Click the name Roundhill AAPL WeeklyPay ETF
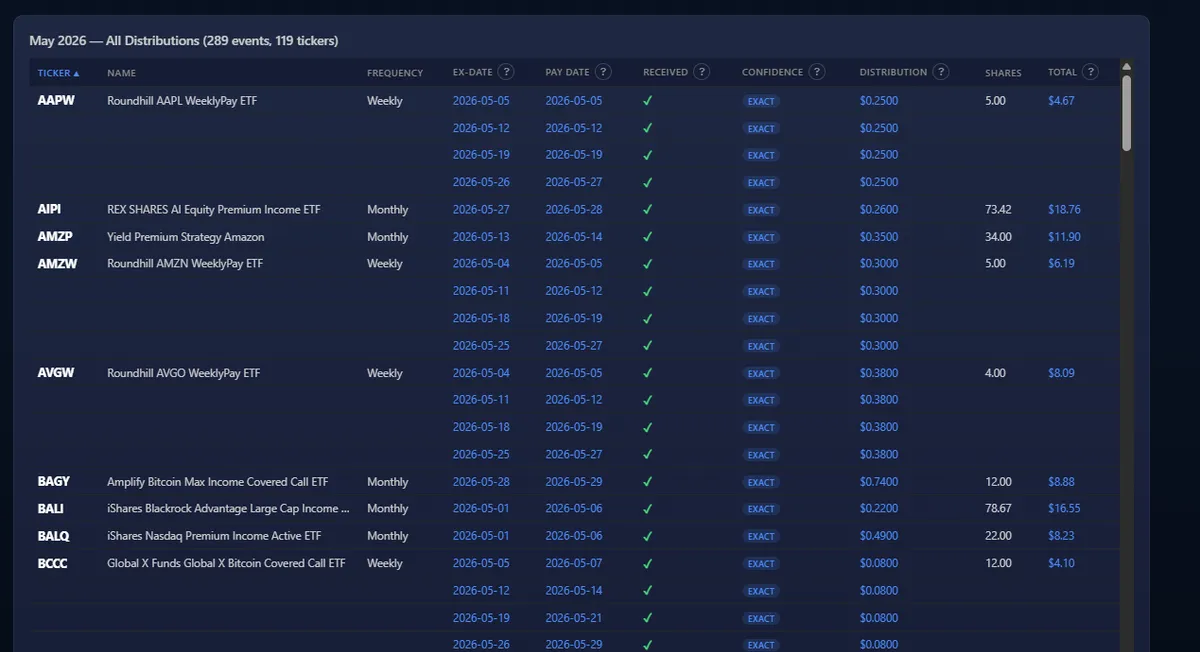 (x=182, y=101)
